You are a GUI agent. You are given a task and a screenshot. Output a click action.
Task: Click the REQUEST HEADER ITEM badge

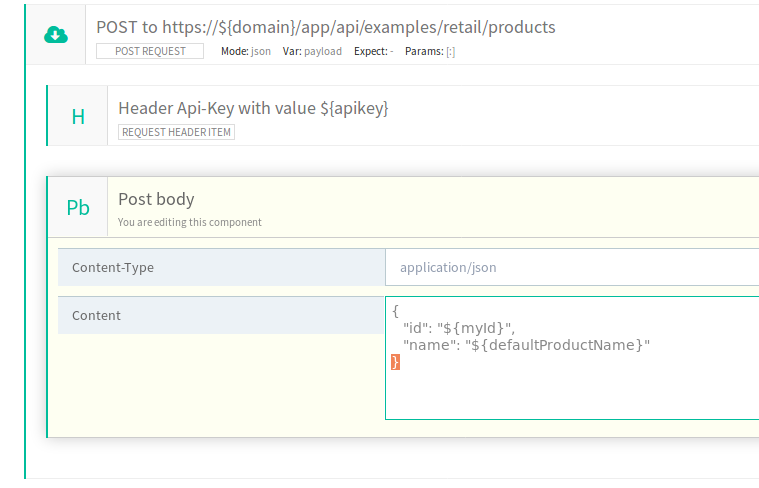pyautogui.click(x=176, y=132)
